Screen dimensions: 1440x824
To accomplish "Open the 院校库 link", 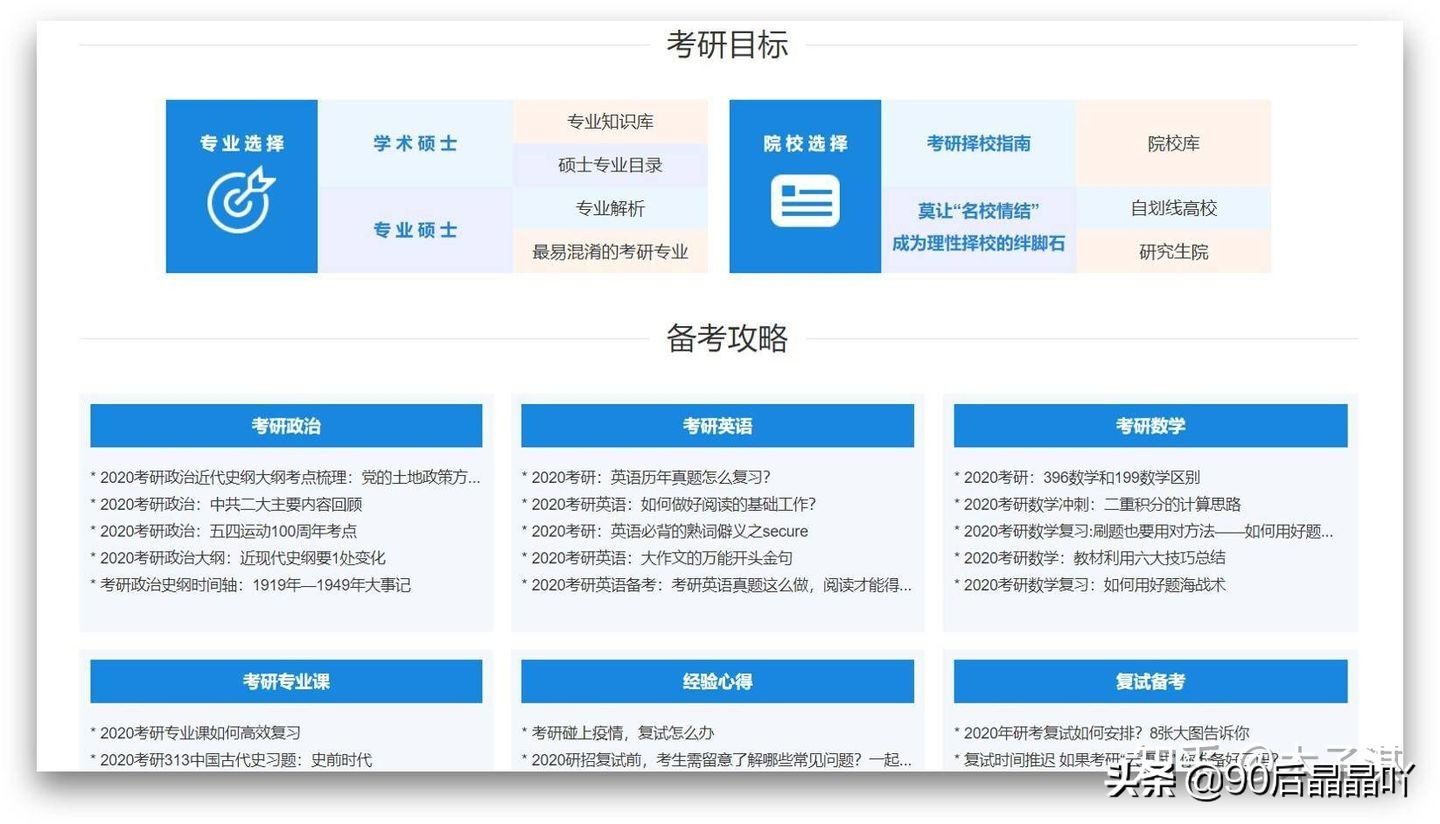I will (1173, 143).
